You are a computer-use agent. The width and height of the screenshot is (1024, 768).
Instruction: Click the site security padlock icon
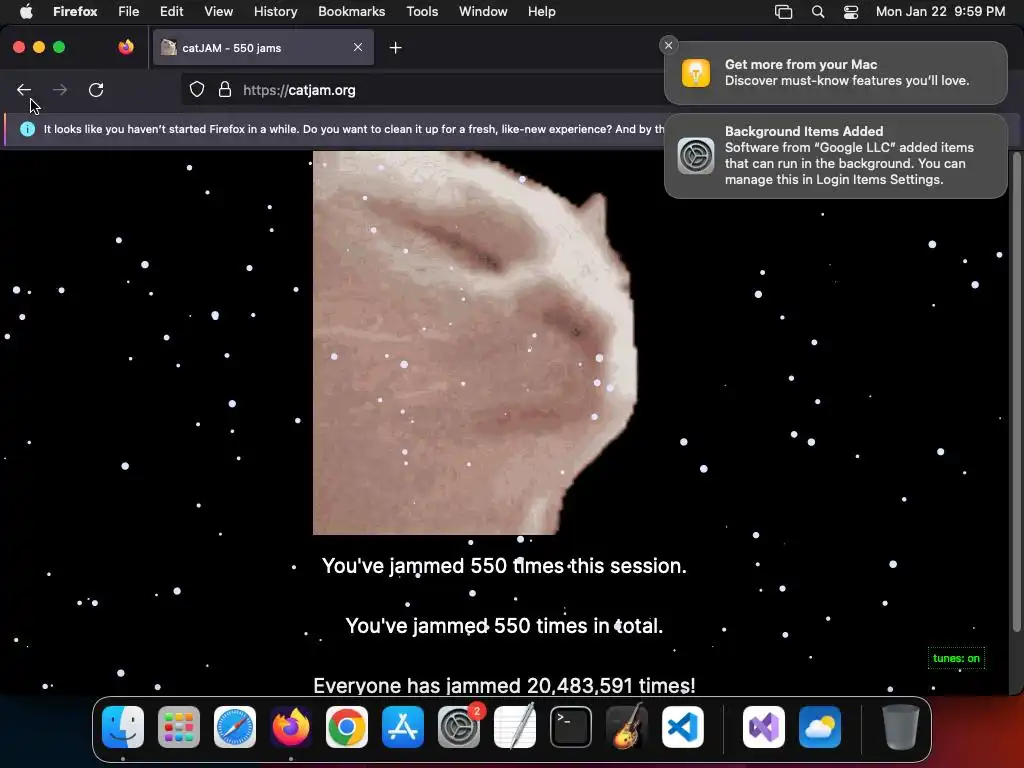(225, 90)
